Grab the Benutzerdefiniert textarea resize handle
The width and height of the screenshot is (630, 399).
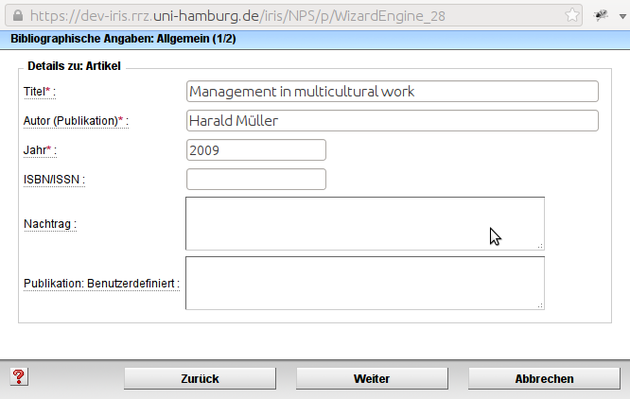click(540, 305)
